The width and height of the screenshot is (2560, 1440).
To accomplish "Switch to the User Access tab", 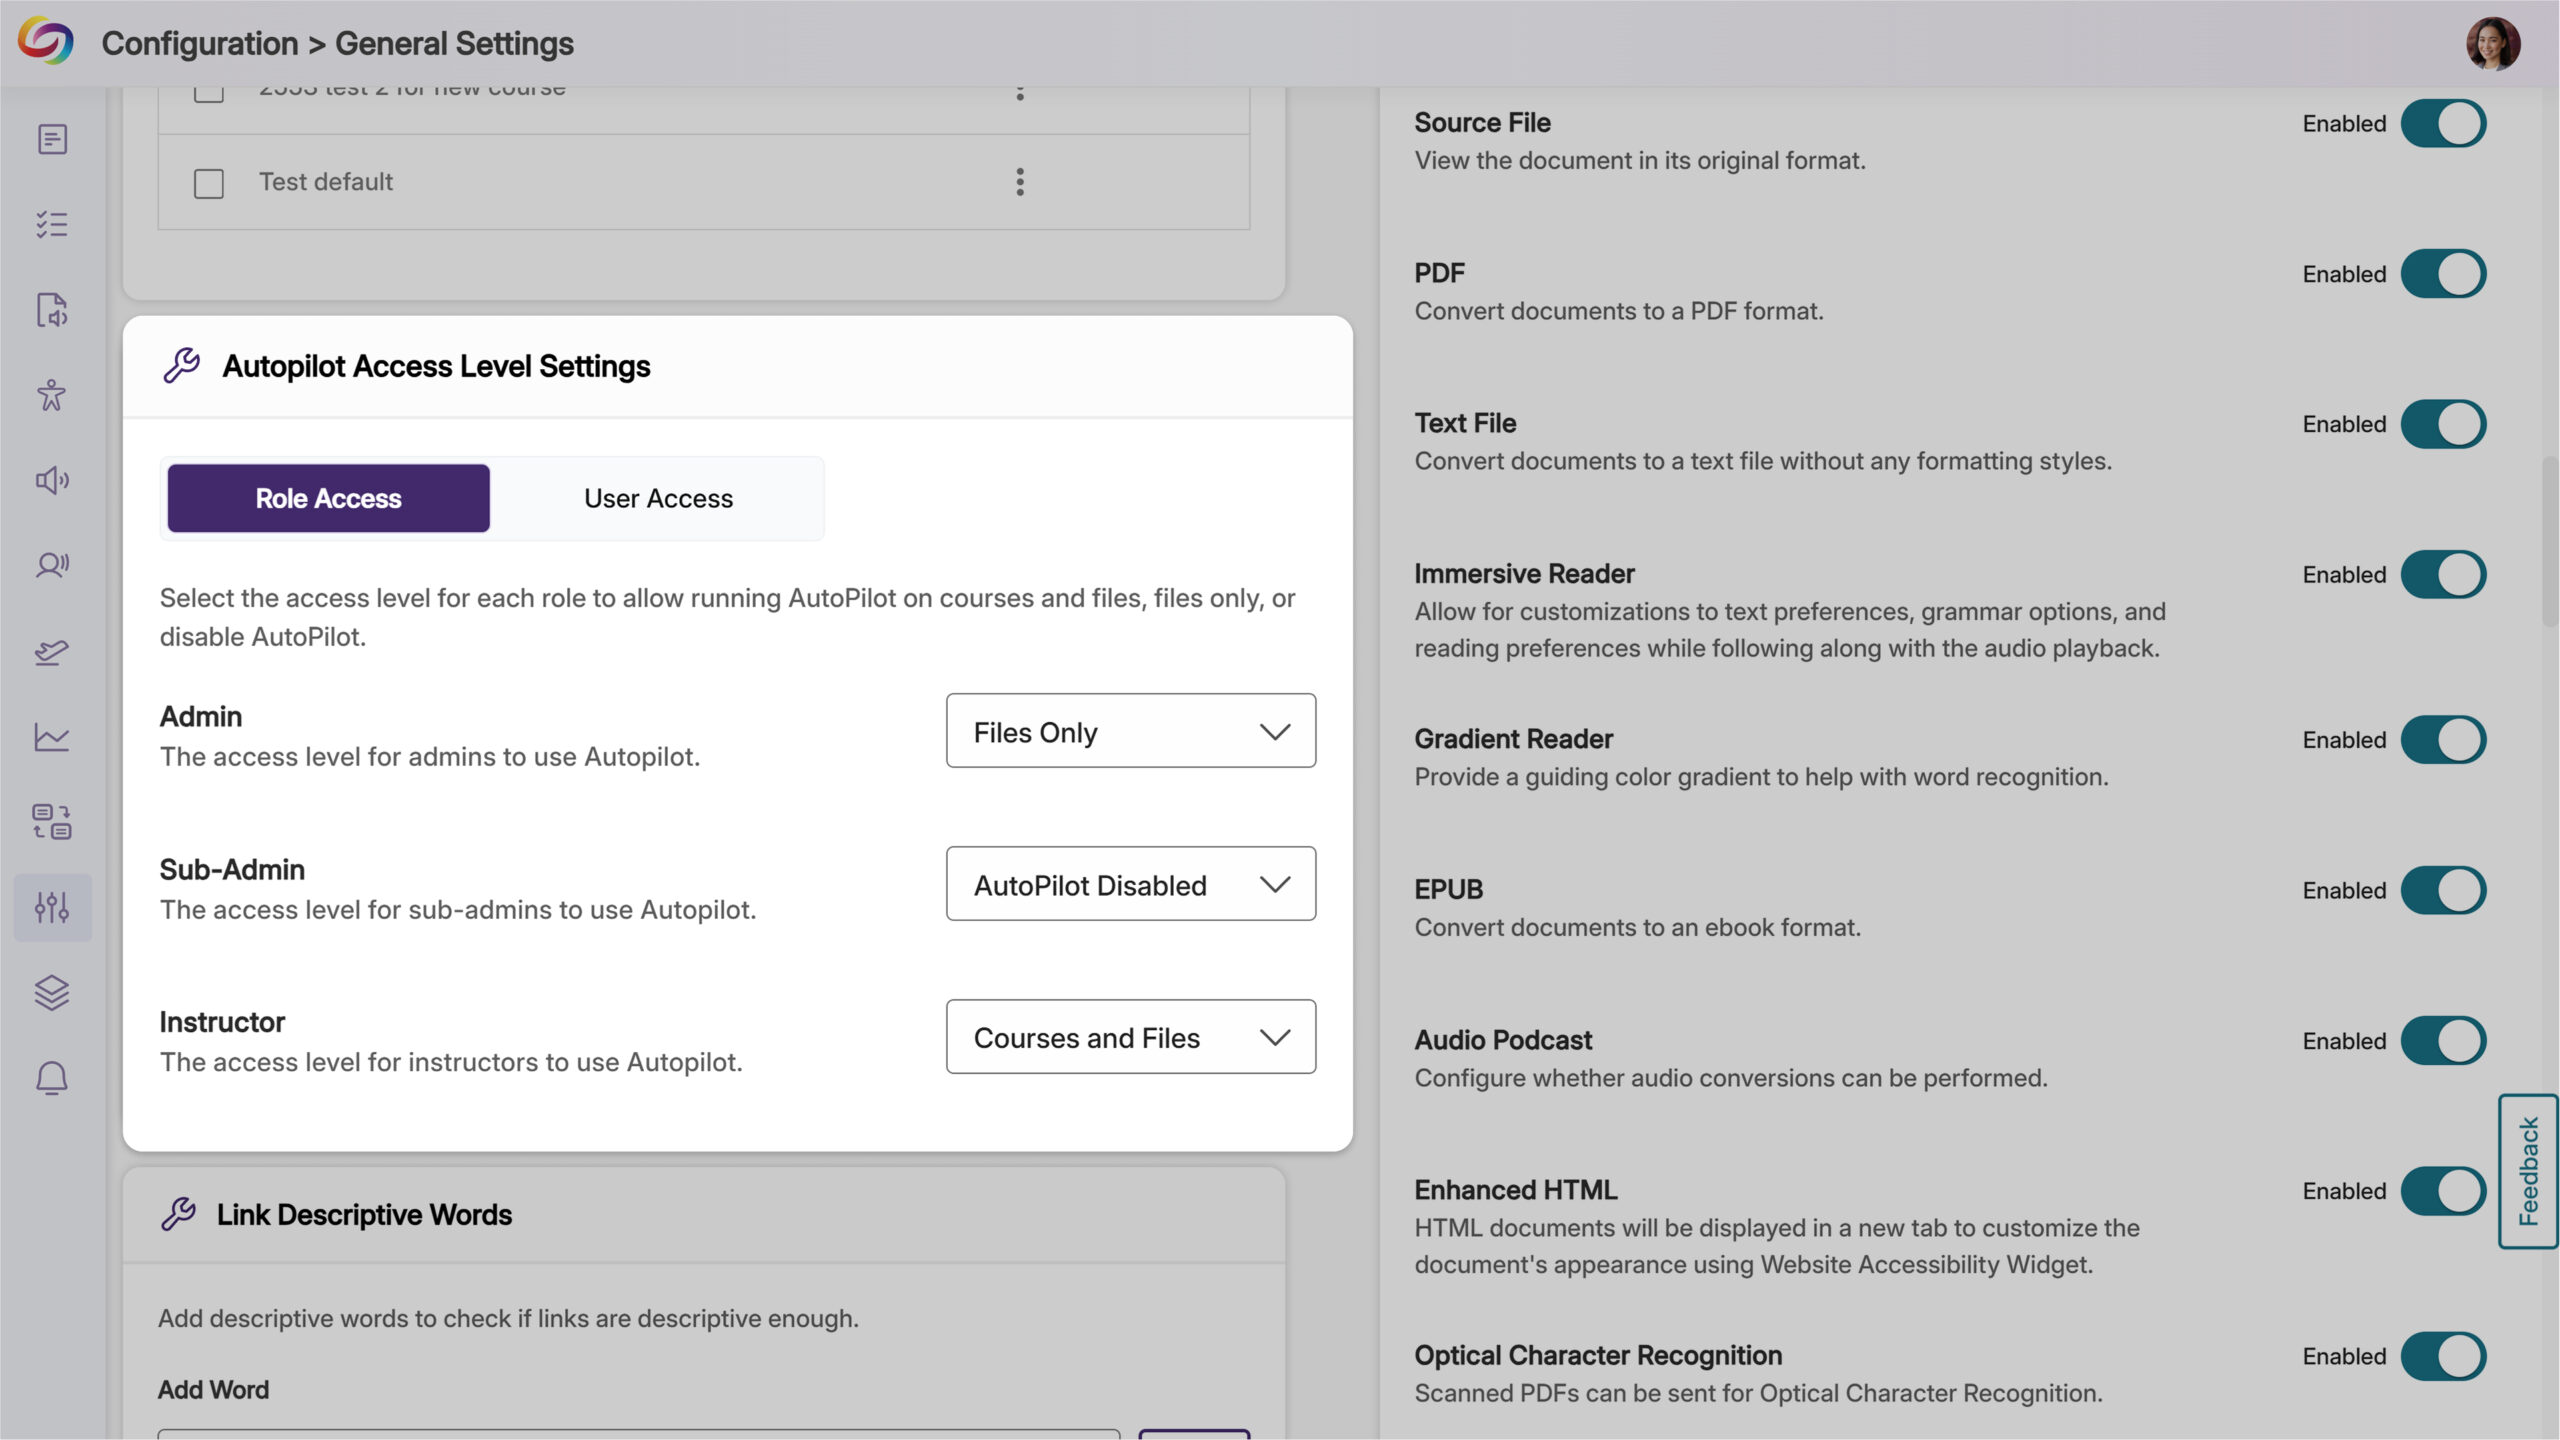I will [658, 498].
